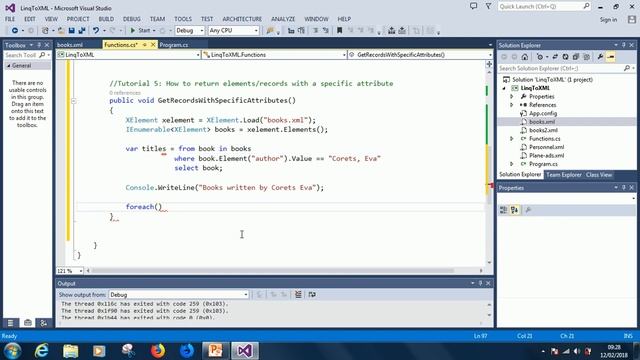
Task: Open the BUILD menu
Action: 106,19
